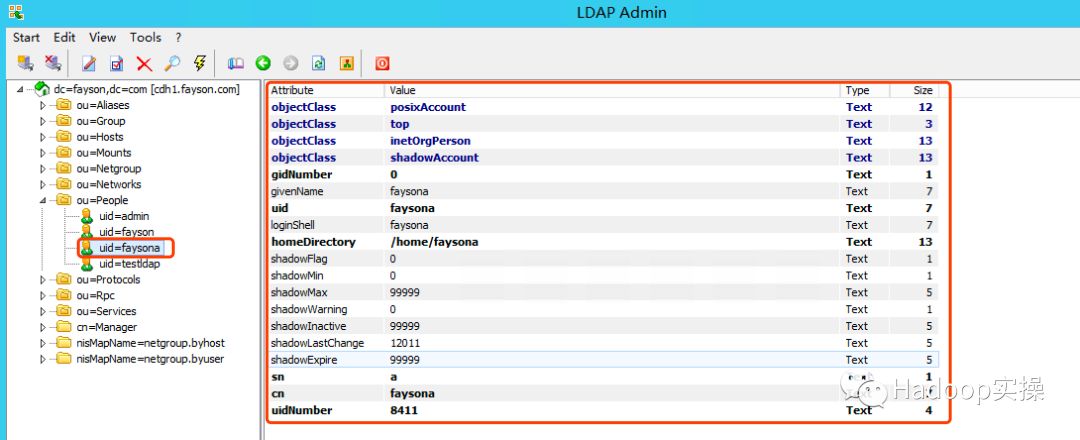Click the Disconnect toolbar icon
The width and height of the screenshot is (1080, 440).
pyautogui.click(x=52, y=63)
